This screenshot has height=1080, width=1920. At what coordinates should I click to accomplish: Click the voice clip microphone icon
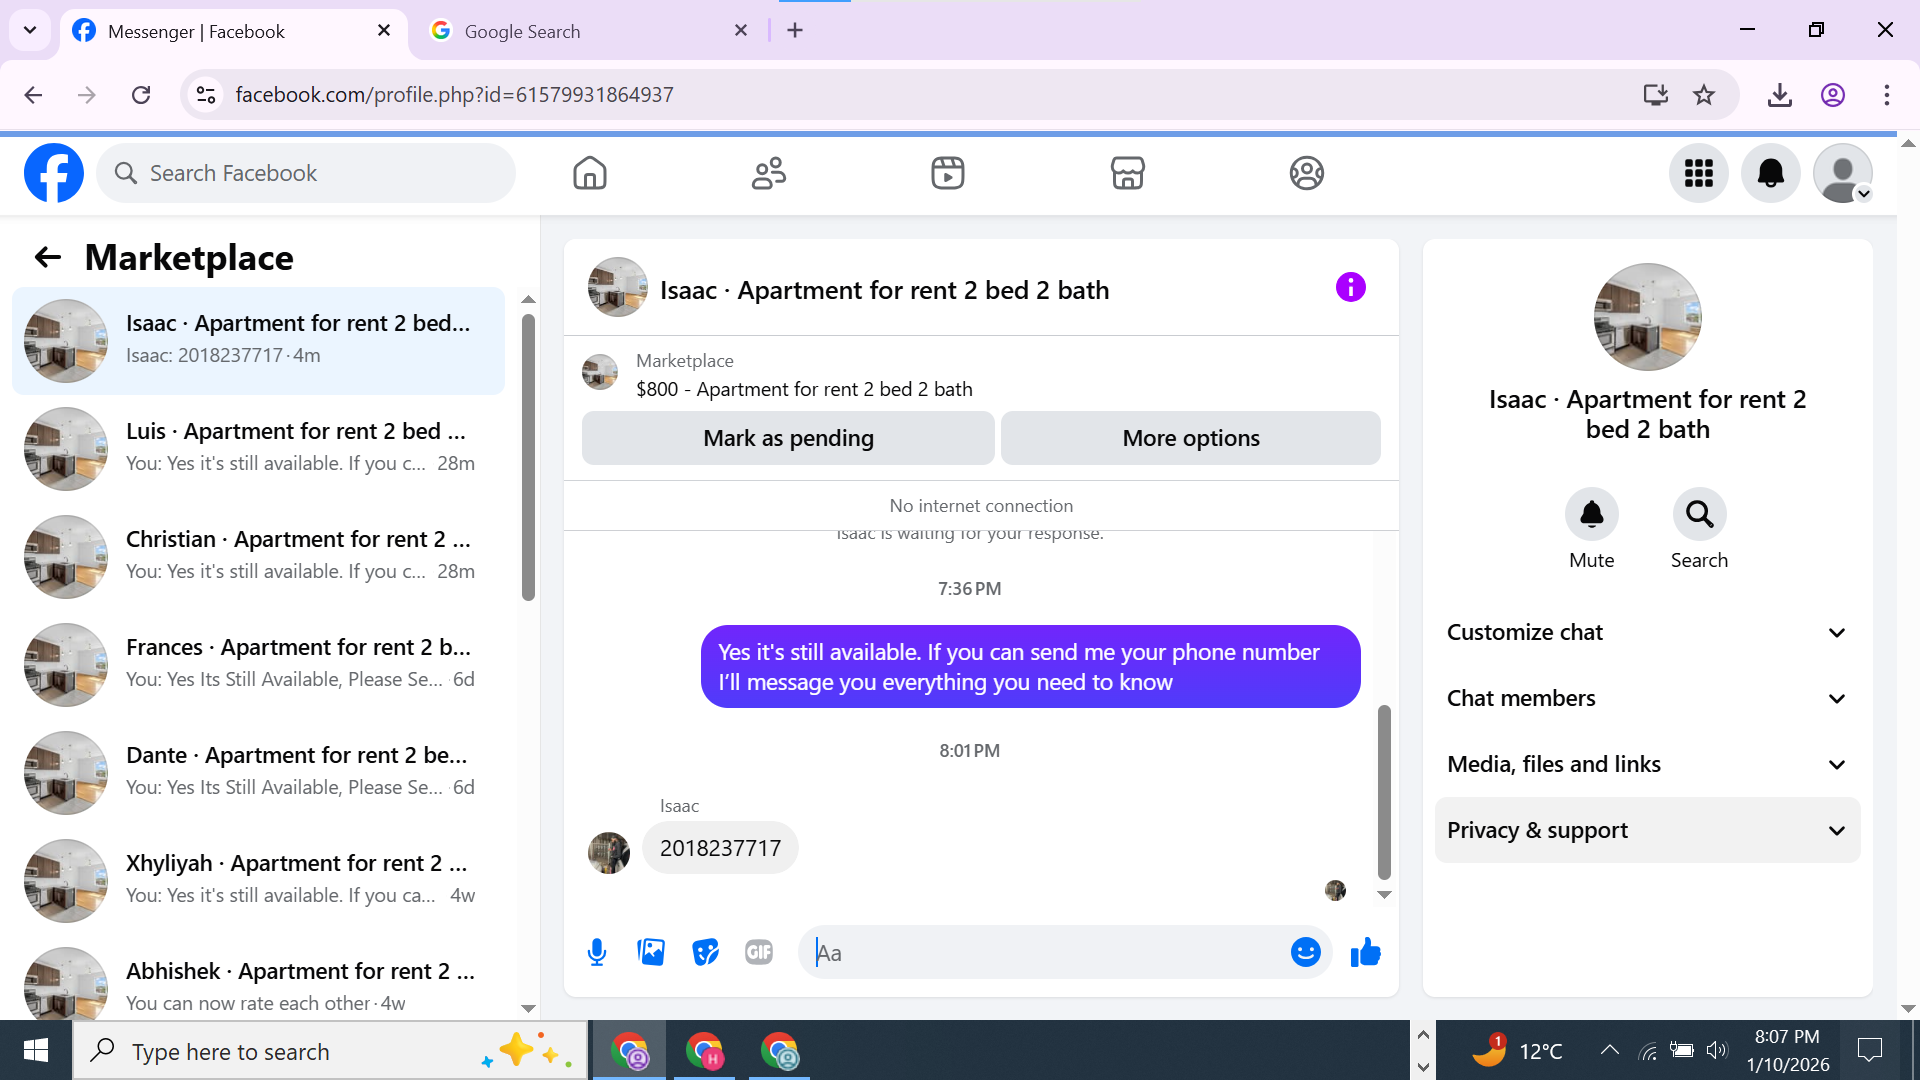[597, 952]
